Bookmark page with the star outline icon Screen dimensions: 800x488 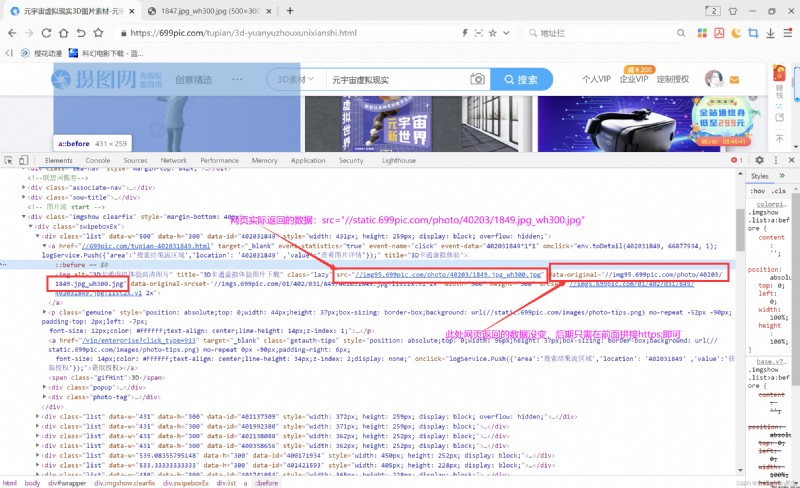(98, 33)
